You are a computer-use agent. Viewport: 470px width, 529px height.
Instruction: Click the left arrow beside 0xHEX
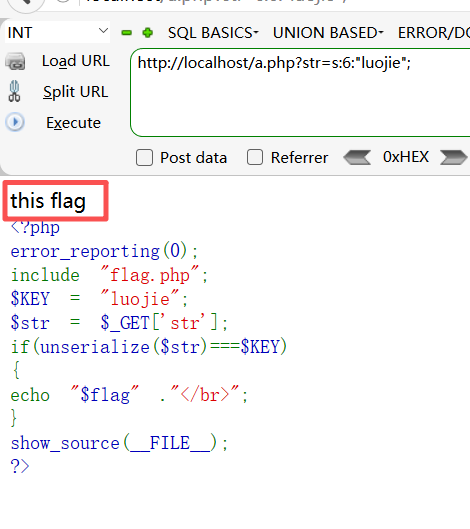(x=357, y=158)
